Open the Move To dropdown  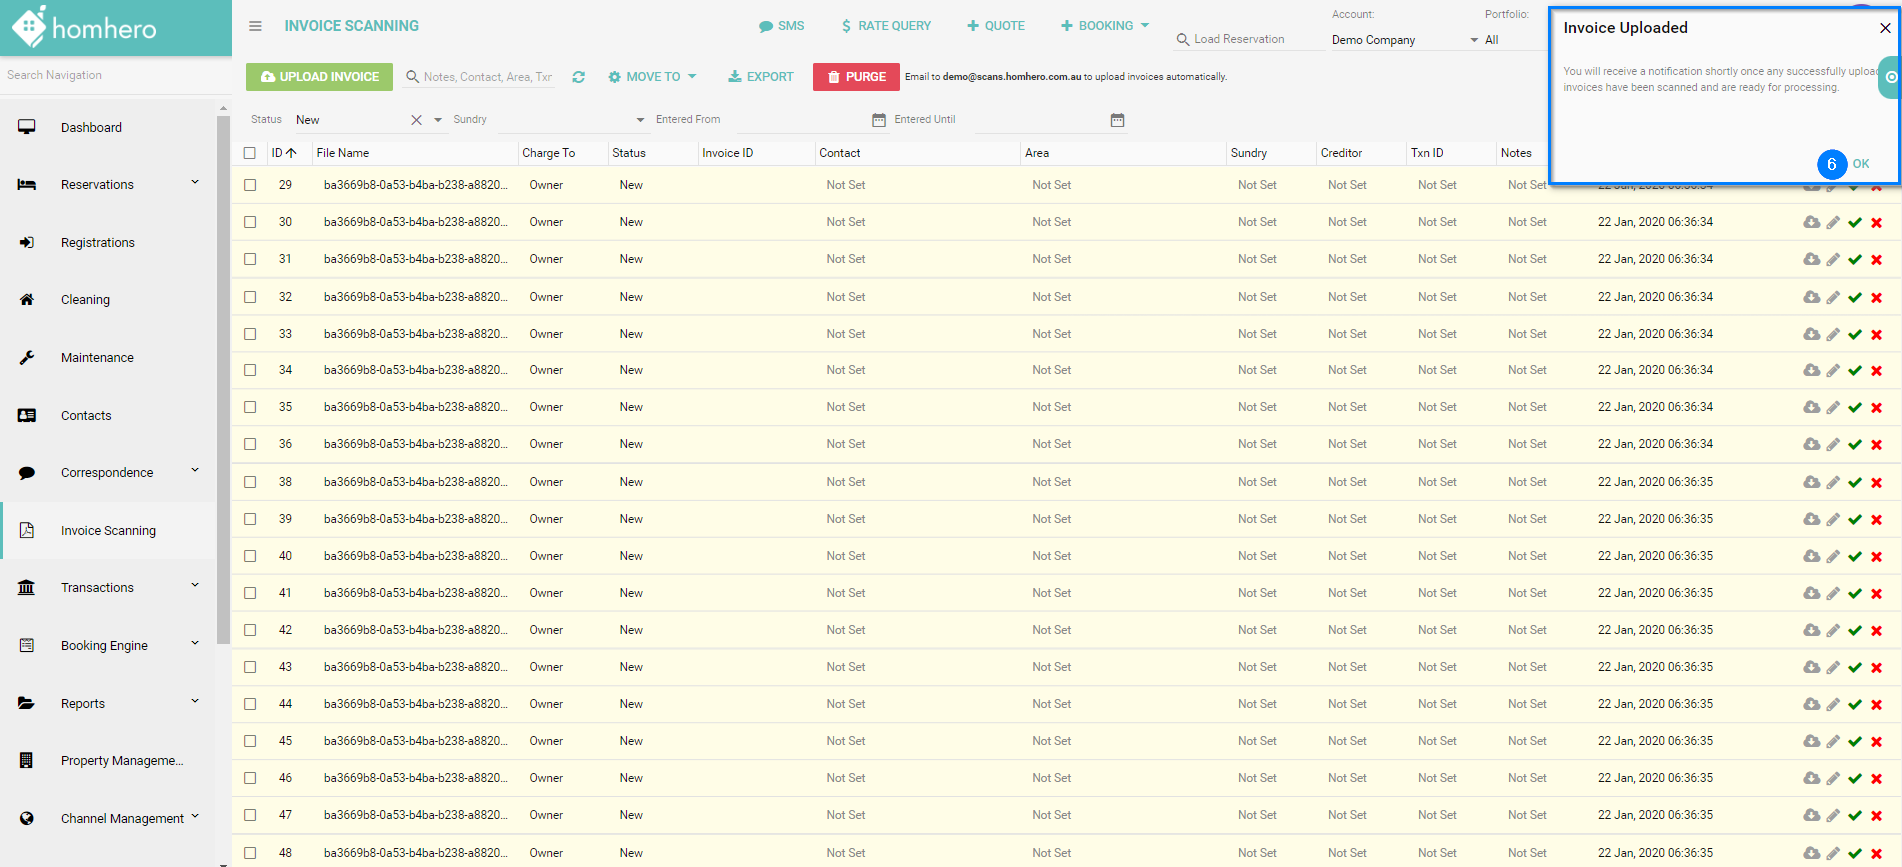click(652, 77)
